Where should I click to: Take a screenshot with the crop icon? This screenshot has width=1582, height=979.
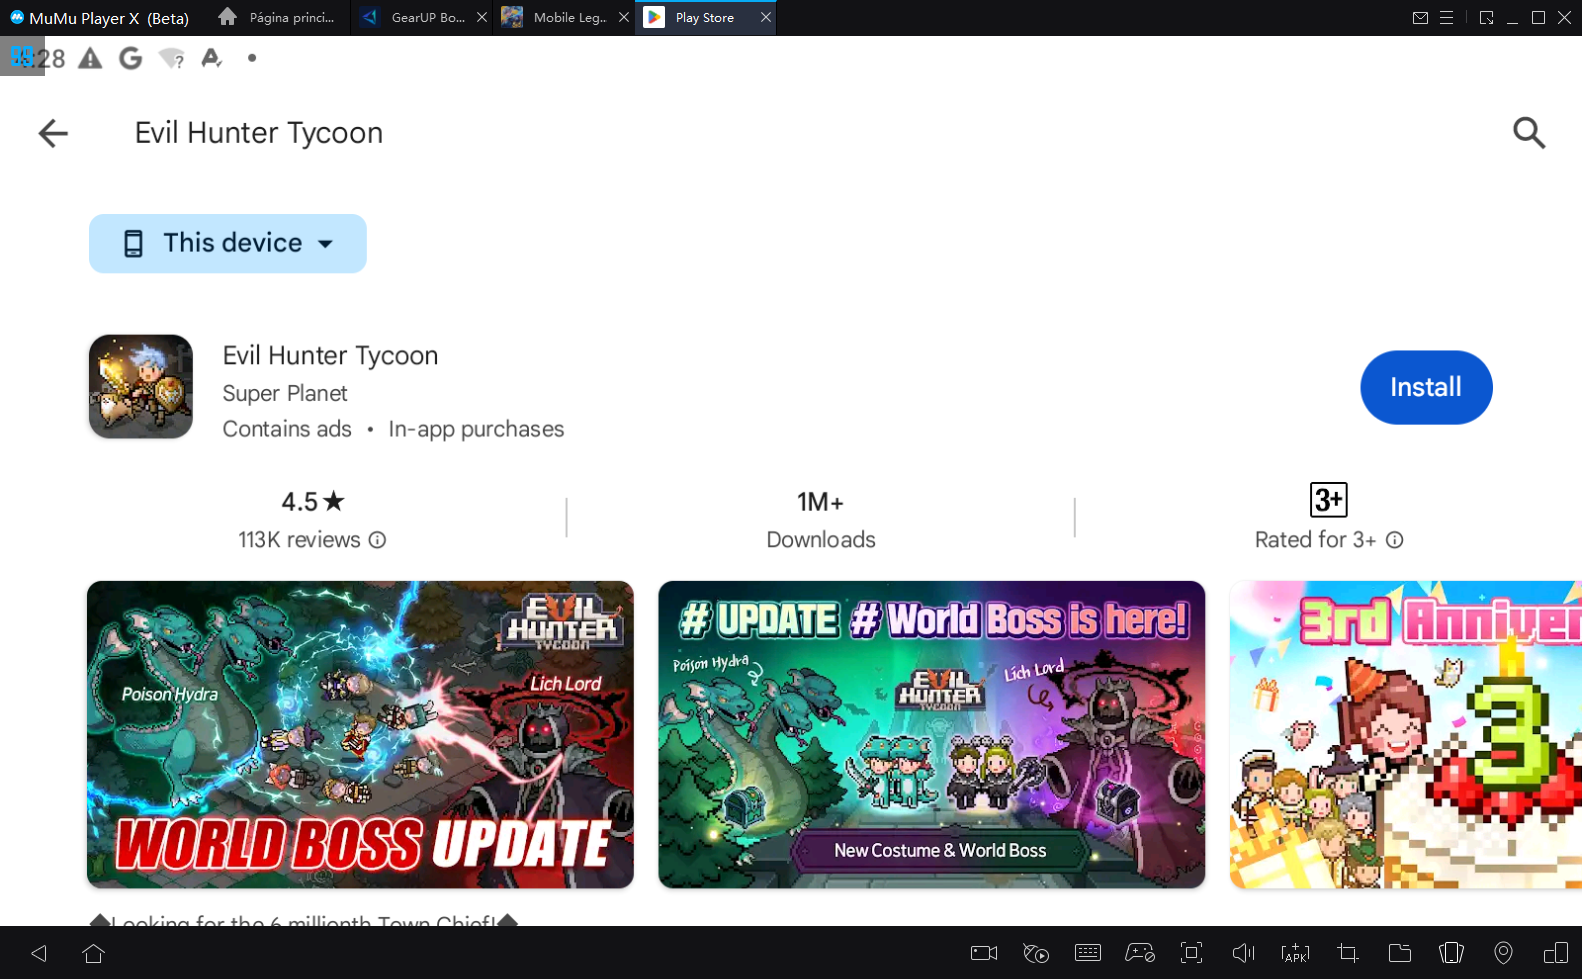pyautogui.click(x=1348, y=953)
